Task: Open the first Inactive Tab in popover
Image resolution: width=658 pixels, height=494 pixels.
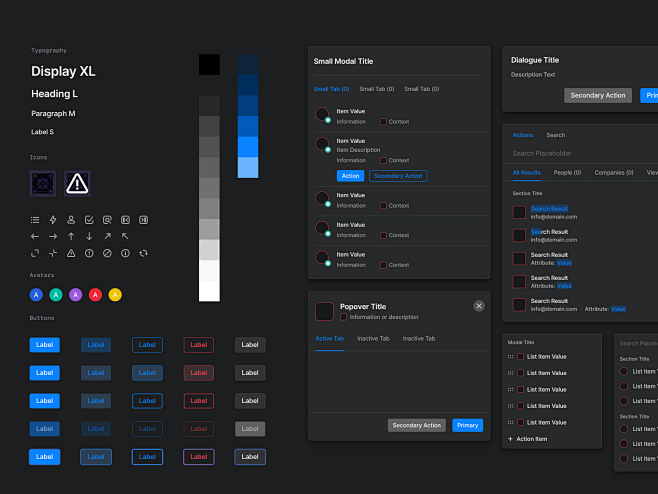Action: click(x=373, y=339)
